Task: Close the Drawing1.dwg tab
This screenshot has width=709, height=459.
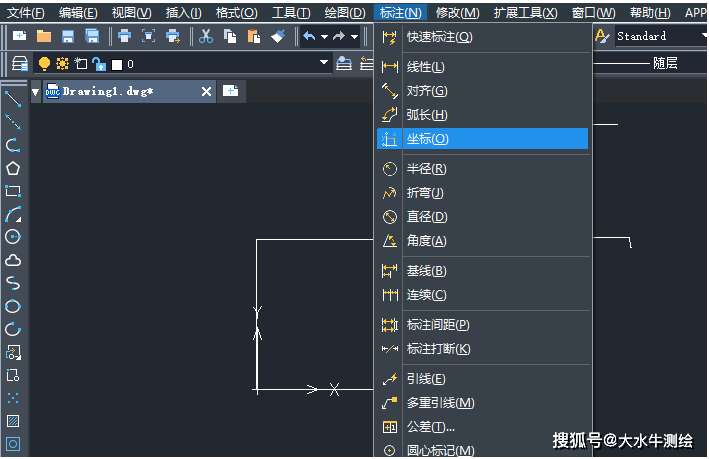Action: 206,92
